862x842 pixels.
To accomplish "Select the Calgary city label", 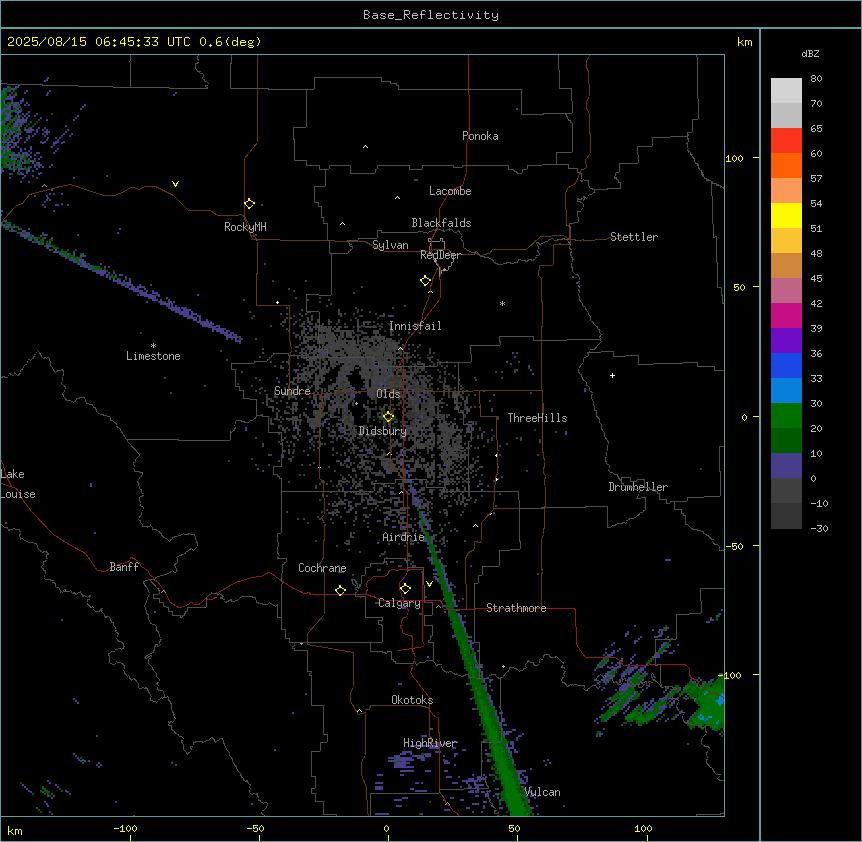I will (x=399, y=603).
